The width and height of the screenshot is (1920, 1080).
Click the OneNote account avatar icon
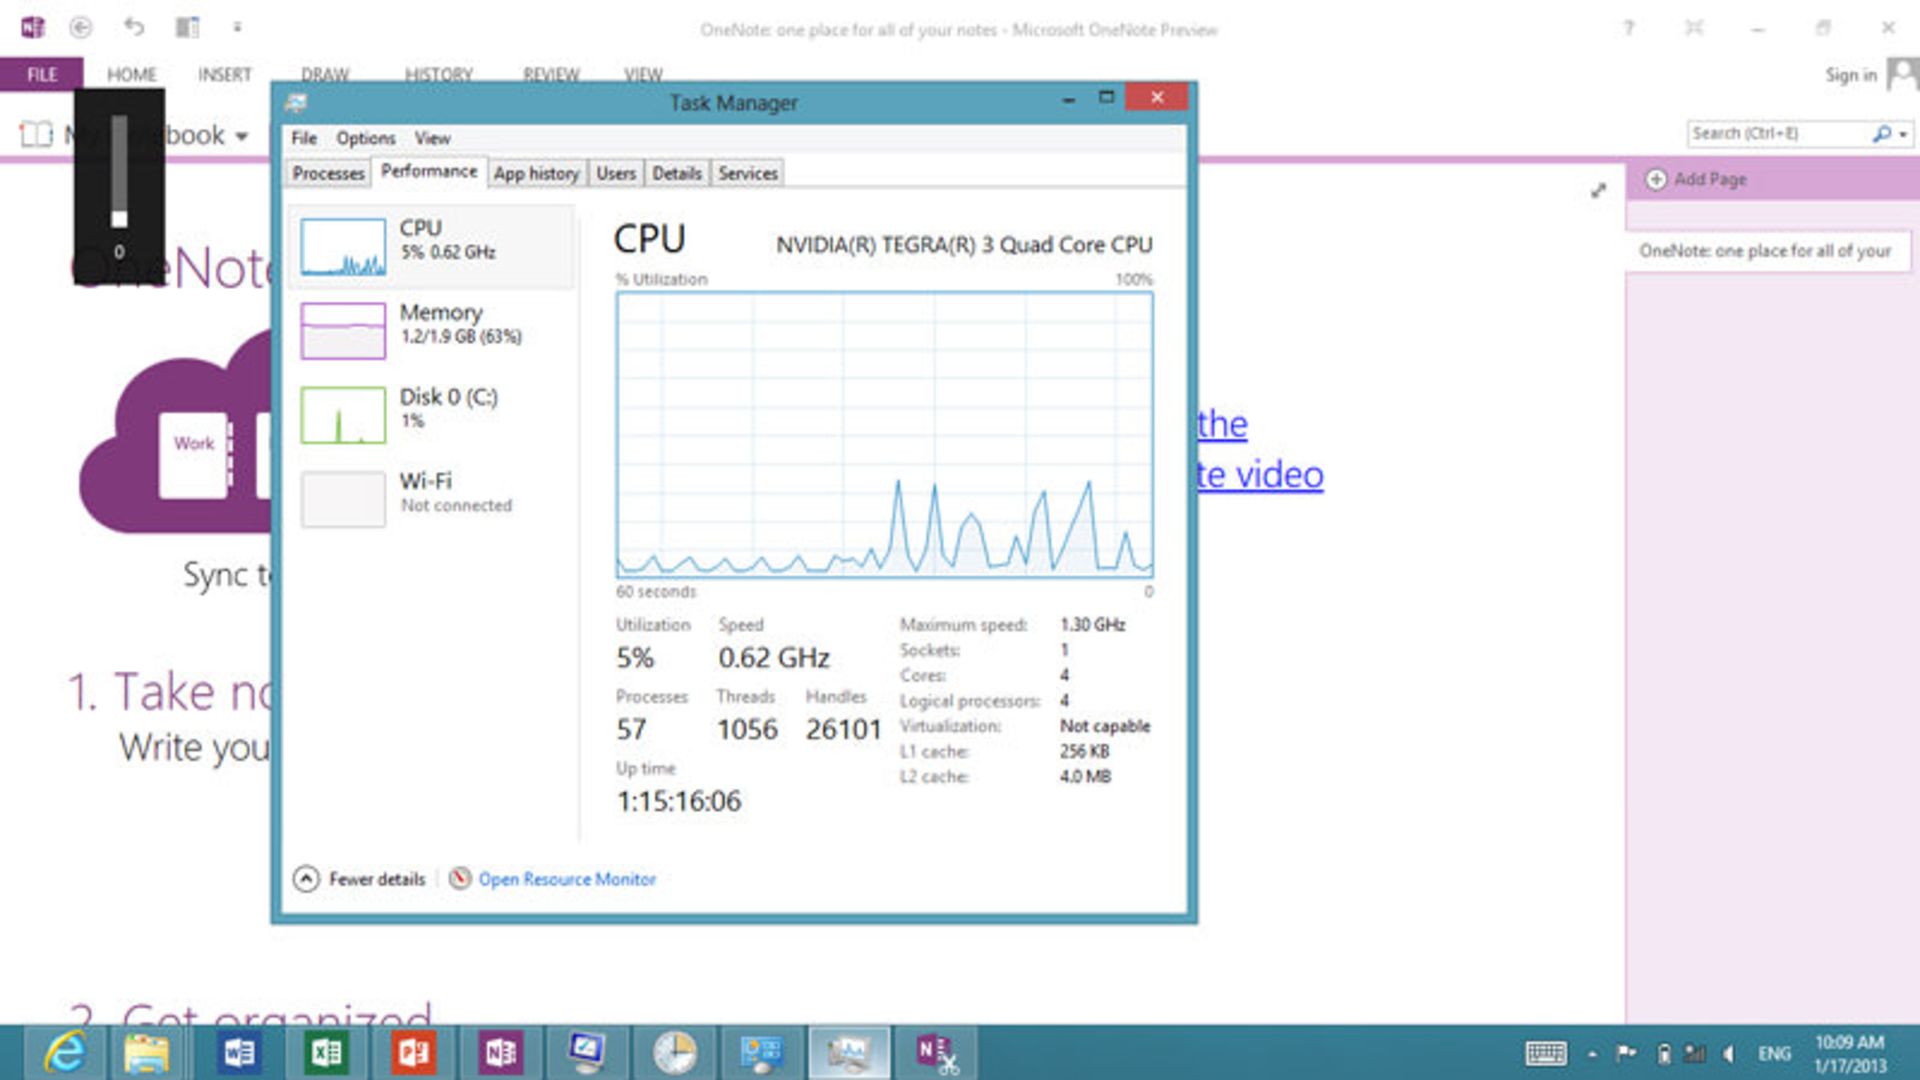(x=1903, y=74)
